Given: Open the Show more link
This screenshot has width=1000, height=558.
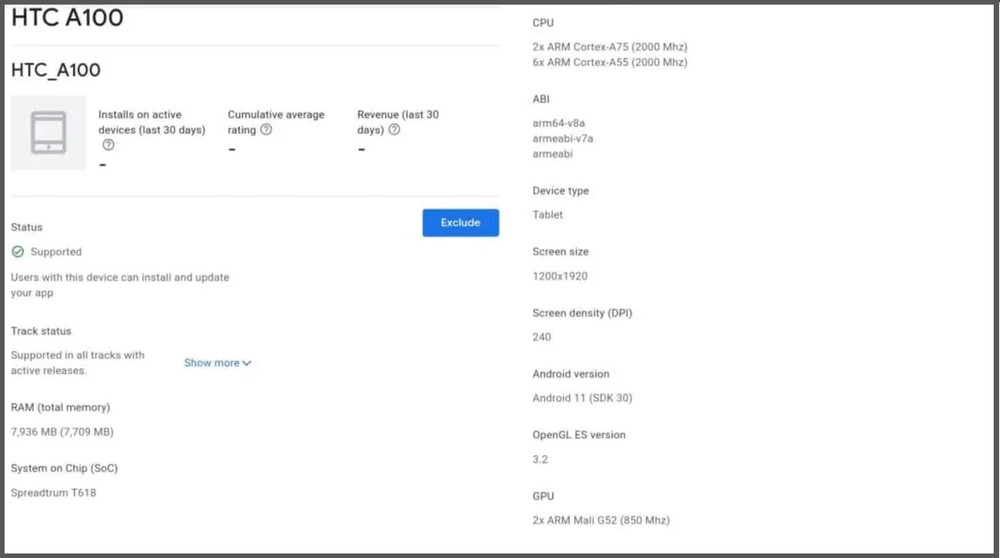Looking at the screenshot, I should point(211,363).
